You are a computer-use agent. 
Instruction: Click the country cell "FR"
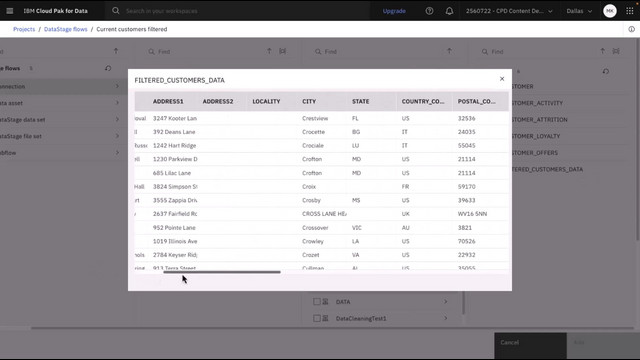click(x=405, y=187)
